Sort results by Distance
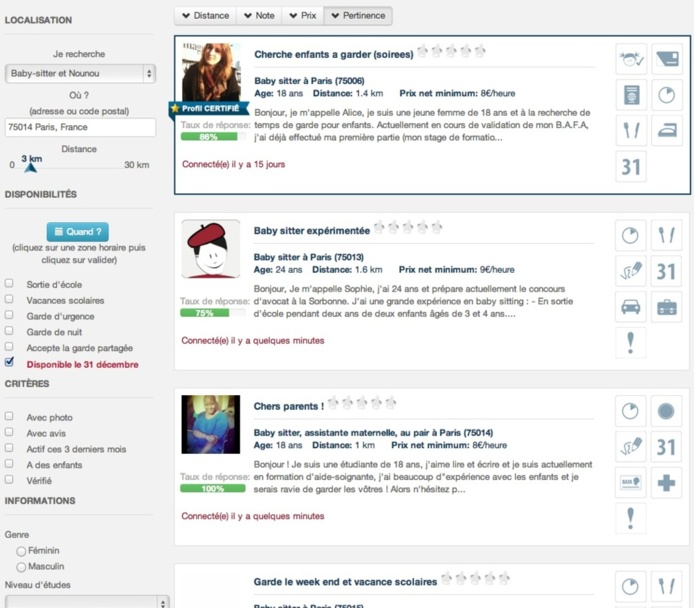 tap(204, 16)
